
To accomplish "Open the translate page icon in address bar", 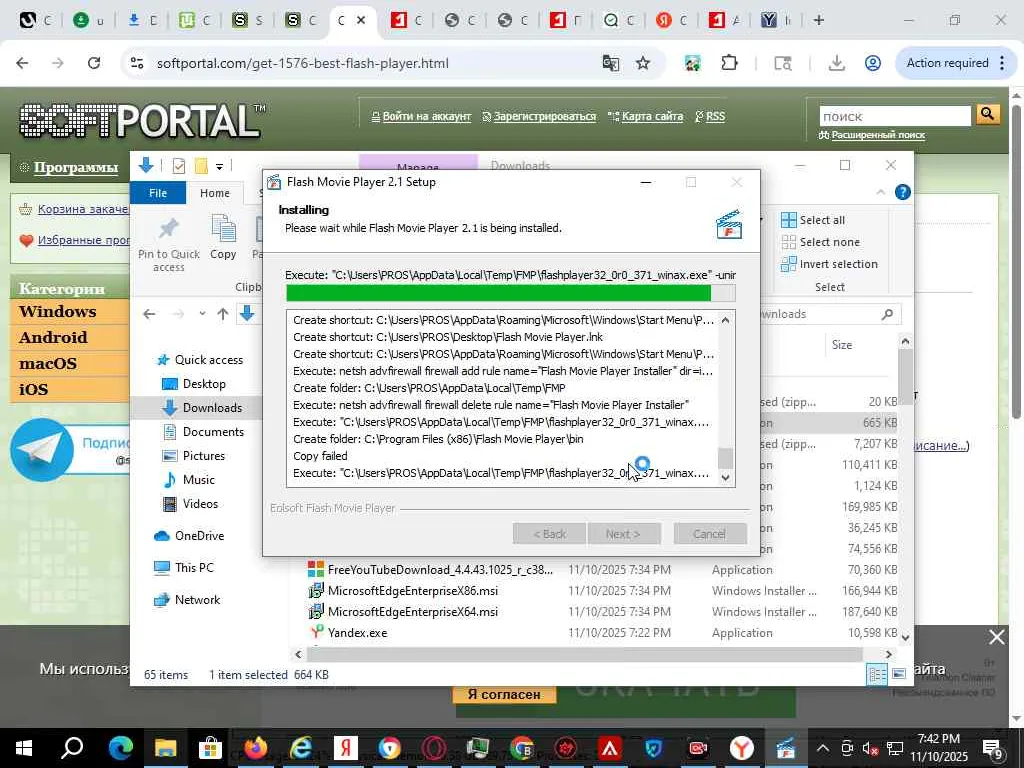I will (611, 63).
